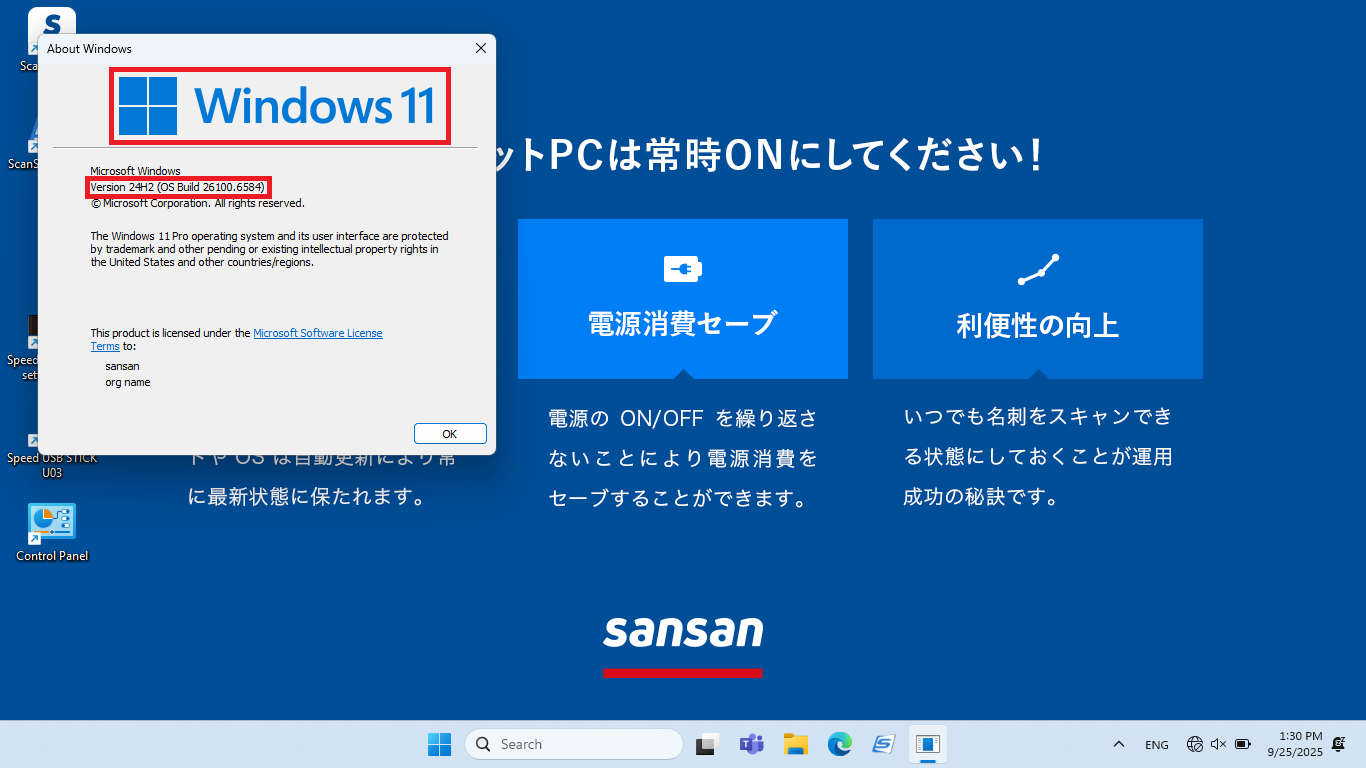Open File Explorer from the taskbar
The height and width of the screenshot is (768, 1366).
pyautogui.click(x=796, y=744)
